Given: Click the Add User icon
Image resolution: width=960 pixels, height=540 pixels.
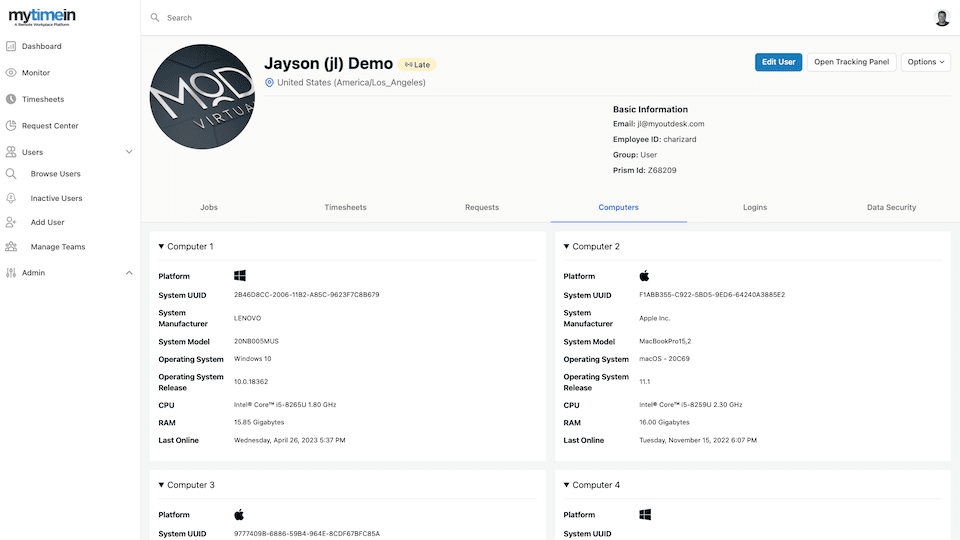Looking at the screenshot, I should tap(11, 222).
